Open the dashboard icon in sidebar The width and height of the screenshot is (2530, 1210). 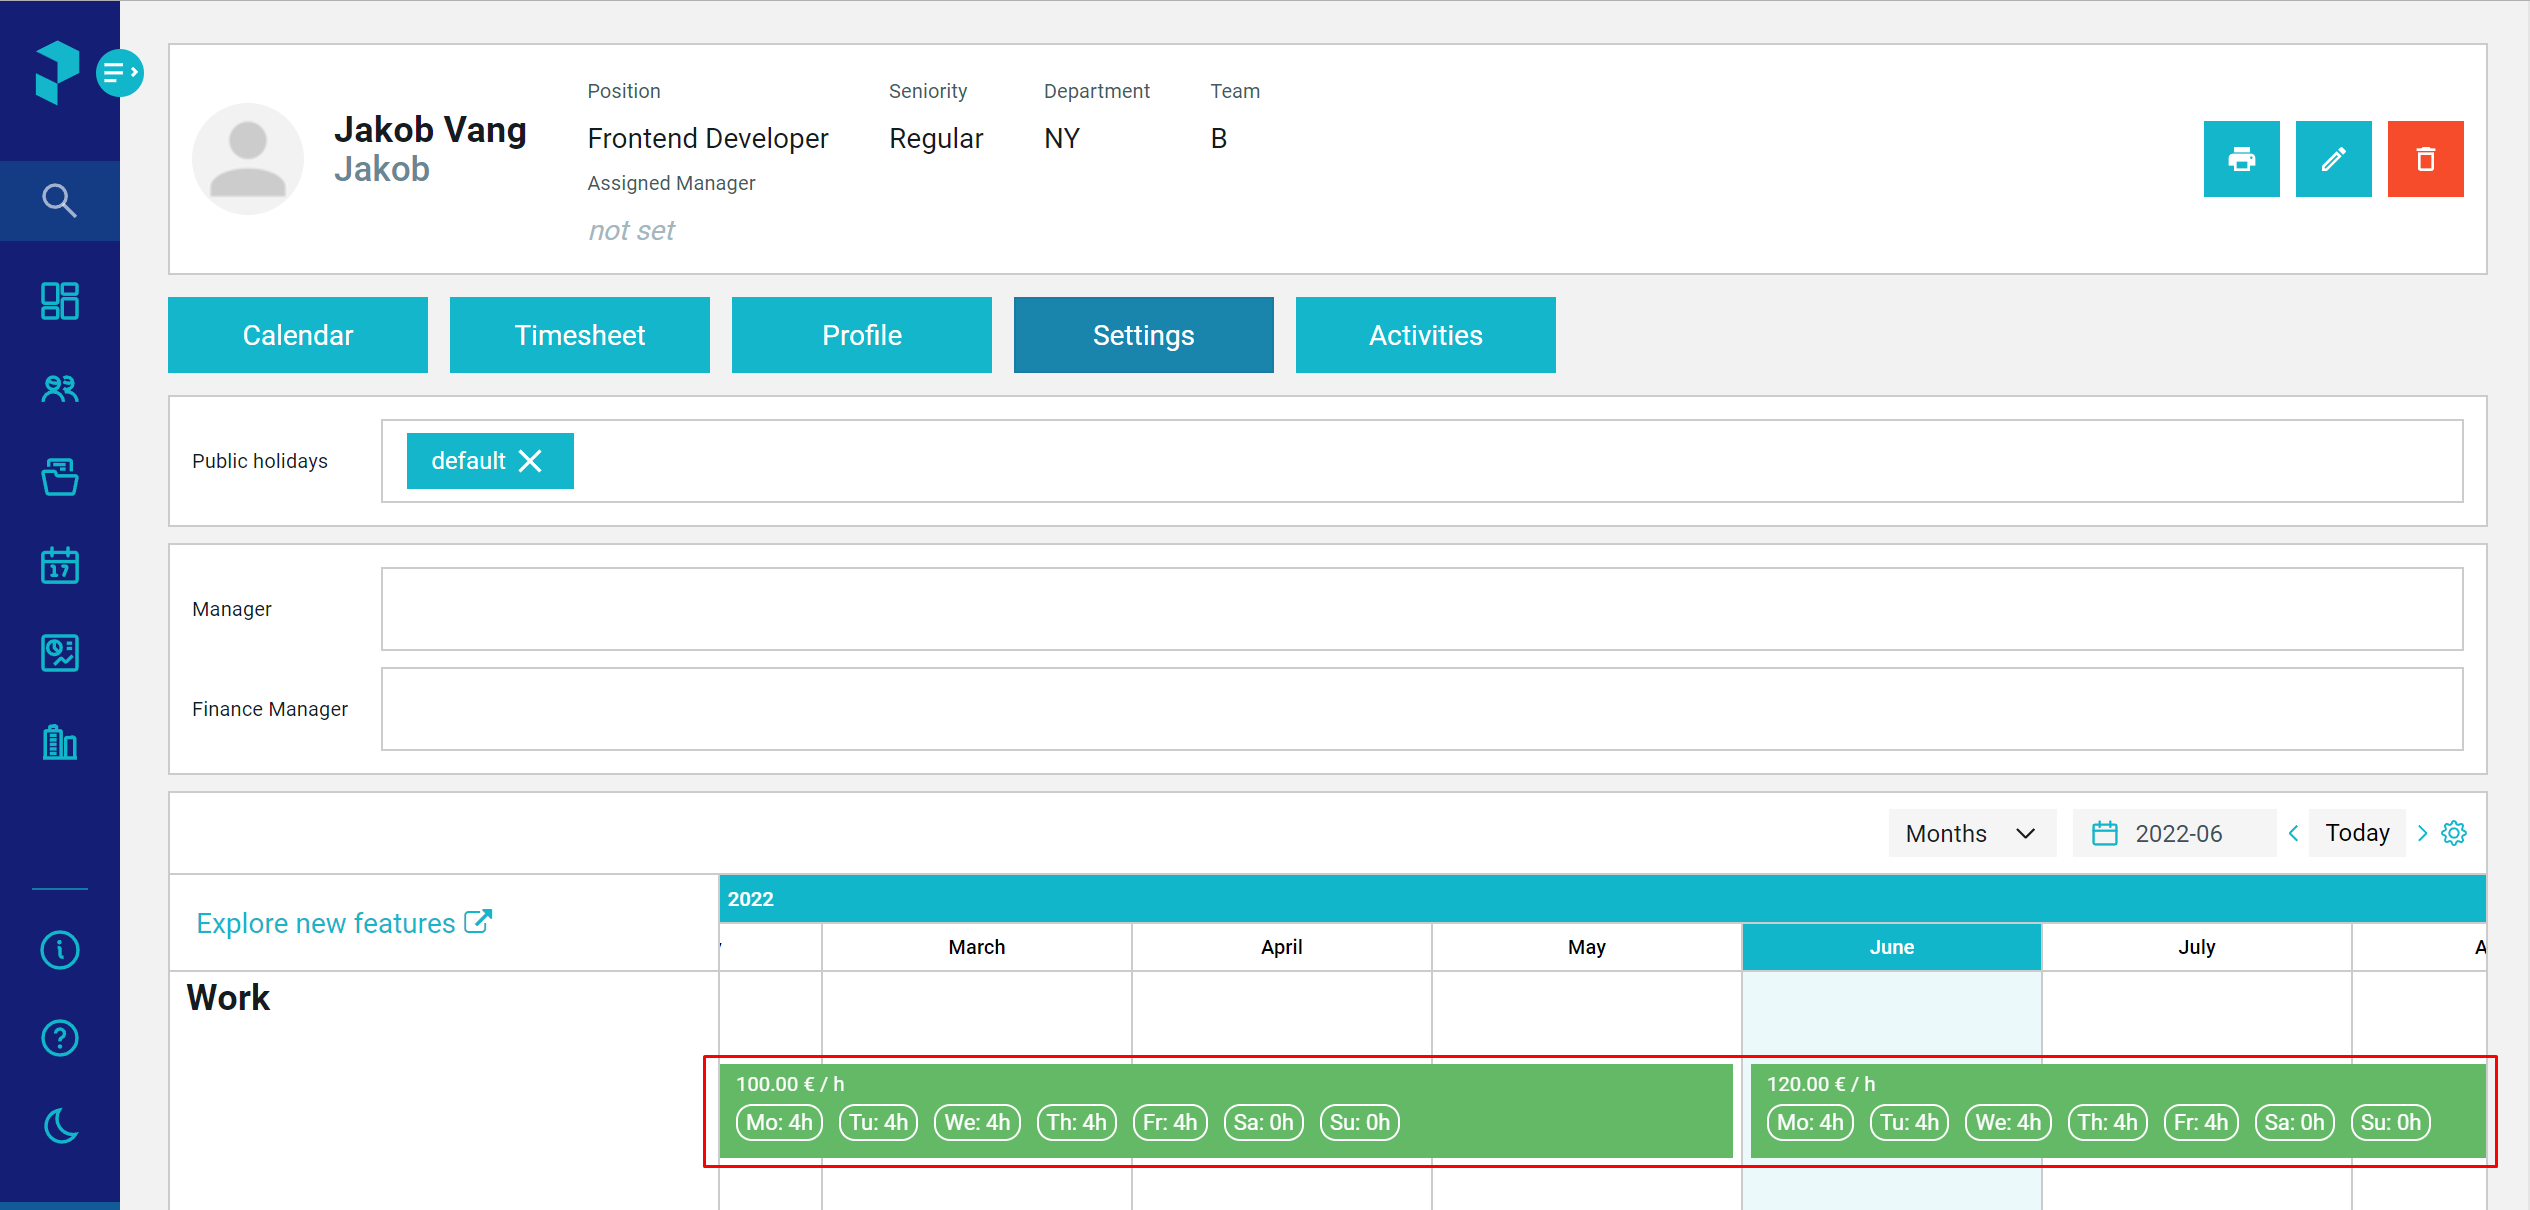(60, 301)
